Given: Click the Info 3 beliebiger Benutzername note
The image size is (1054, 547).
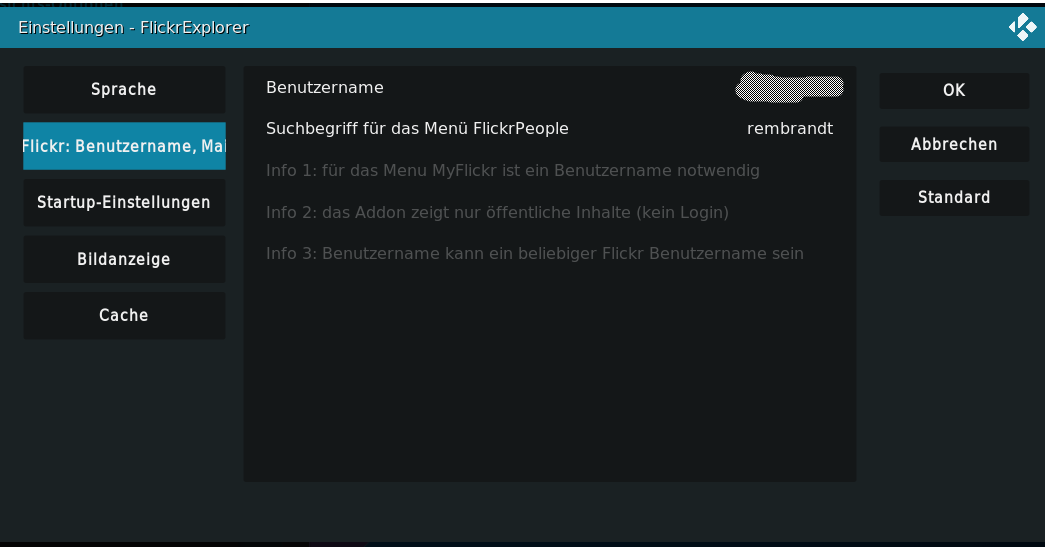Looking at the screenshot, I should [535, 254].
